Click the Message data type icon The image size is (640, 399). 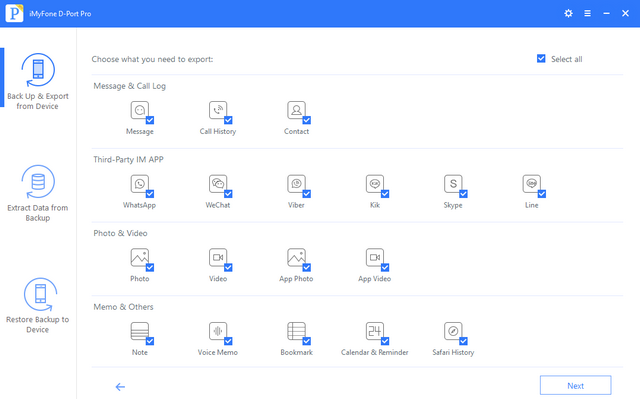pyautogui.click(x=140, y=110)
